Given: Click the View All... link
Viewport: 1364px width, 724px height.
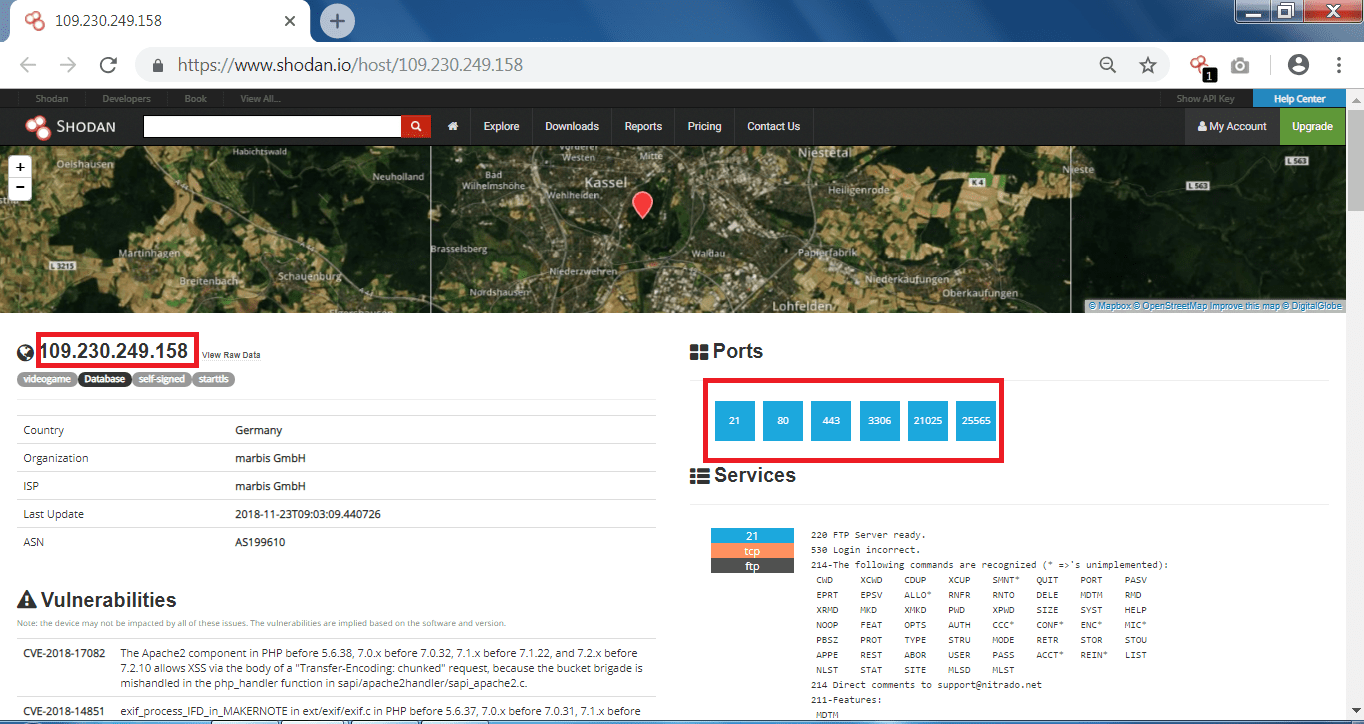Looking at the screenshot, I should click(x=261, y=99).
